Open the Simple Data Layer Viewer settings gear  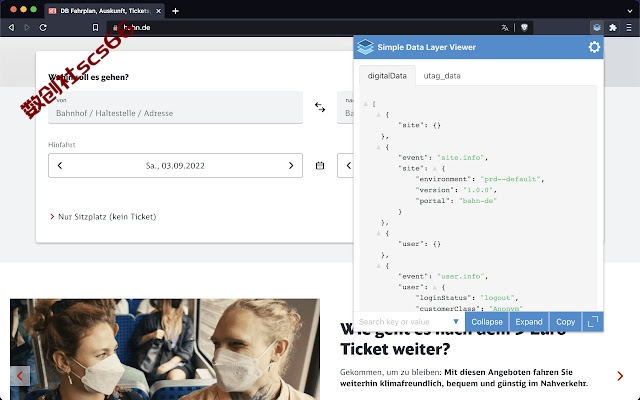[594, 47]
